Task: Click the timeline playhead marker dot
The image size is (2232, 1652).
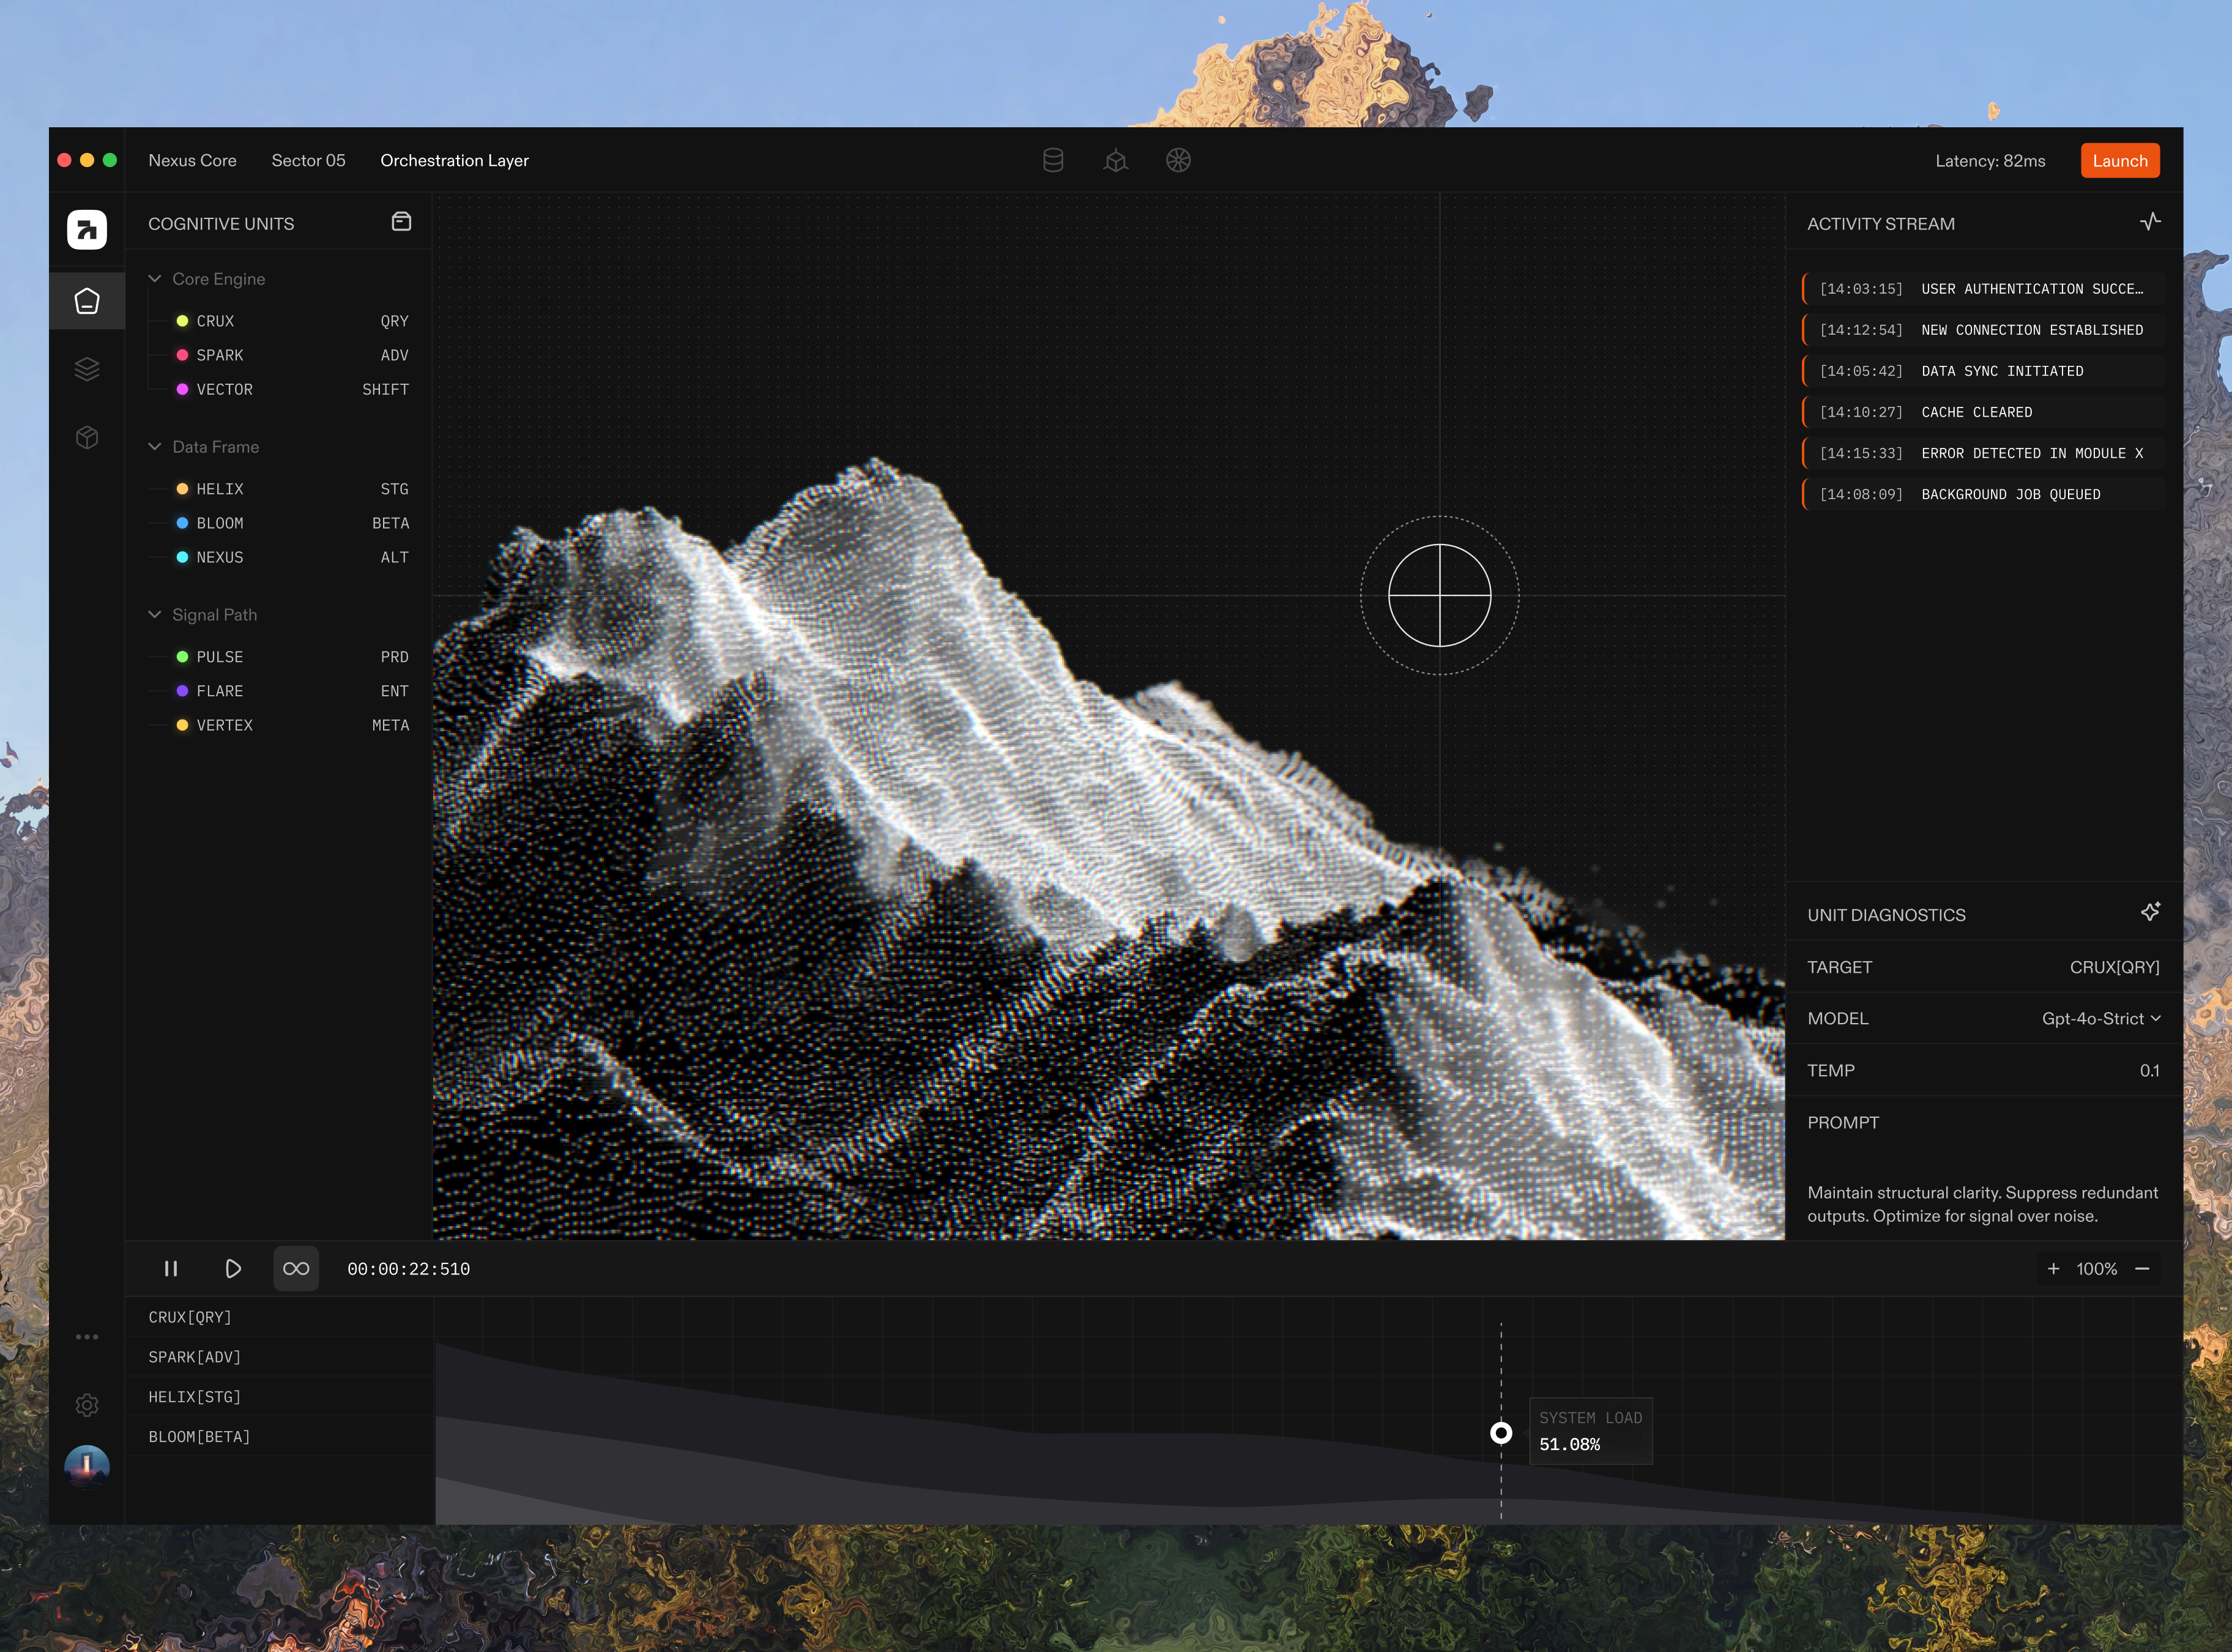Action: (1501, 1433)
